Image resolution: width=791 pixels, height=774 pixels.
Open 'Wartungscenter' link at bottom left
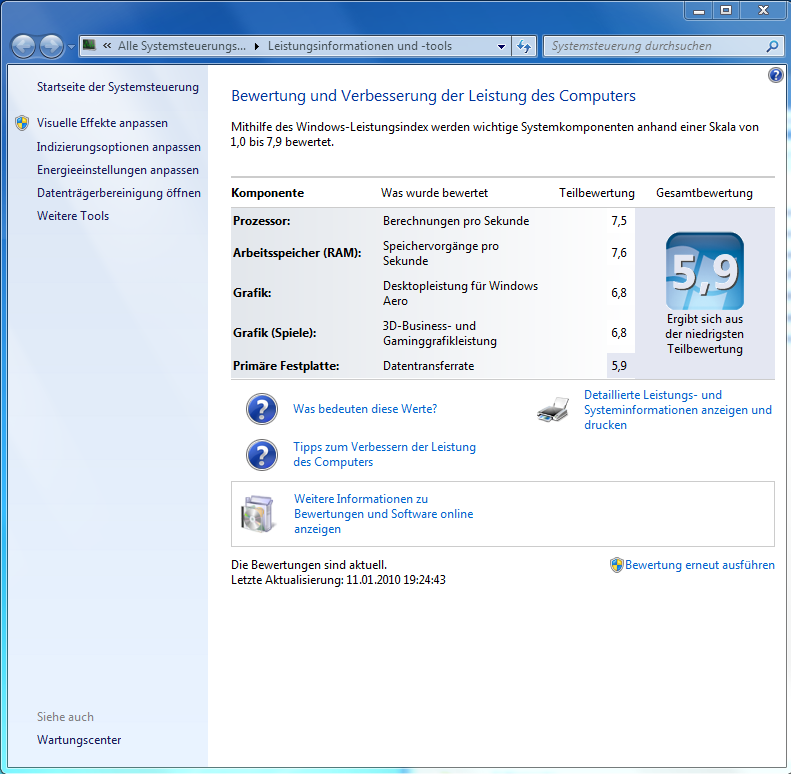pos(79,740)
